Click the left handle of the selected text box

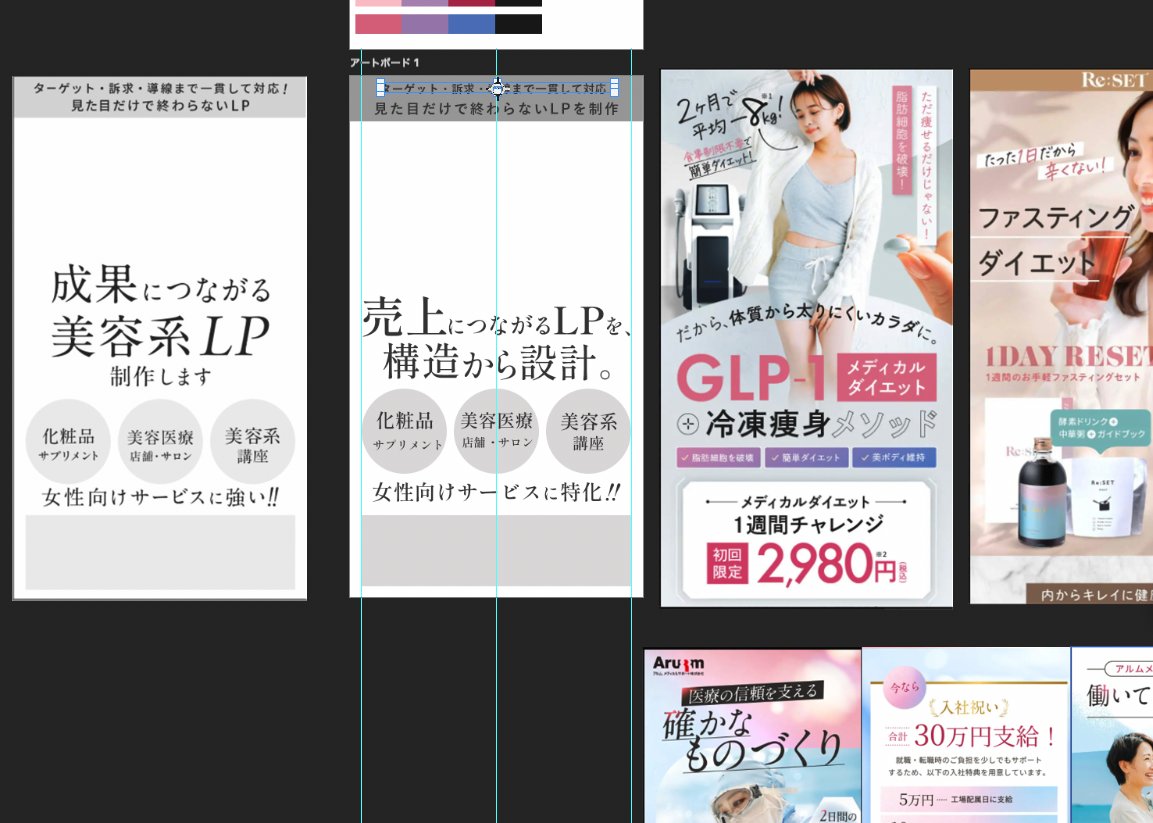(380, 88)
